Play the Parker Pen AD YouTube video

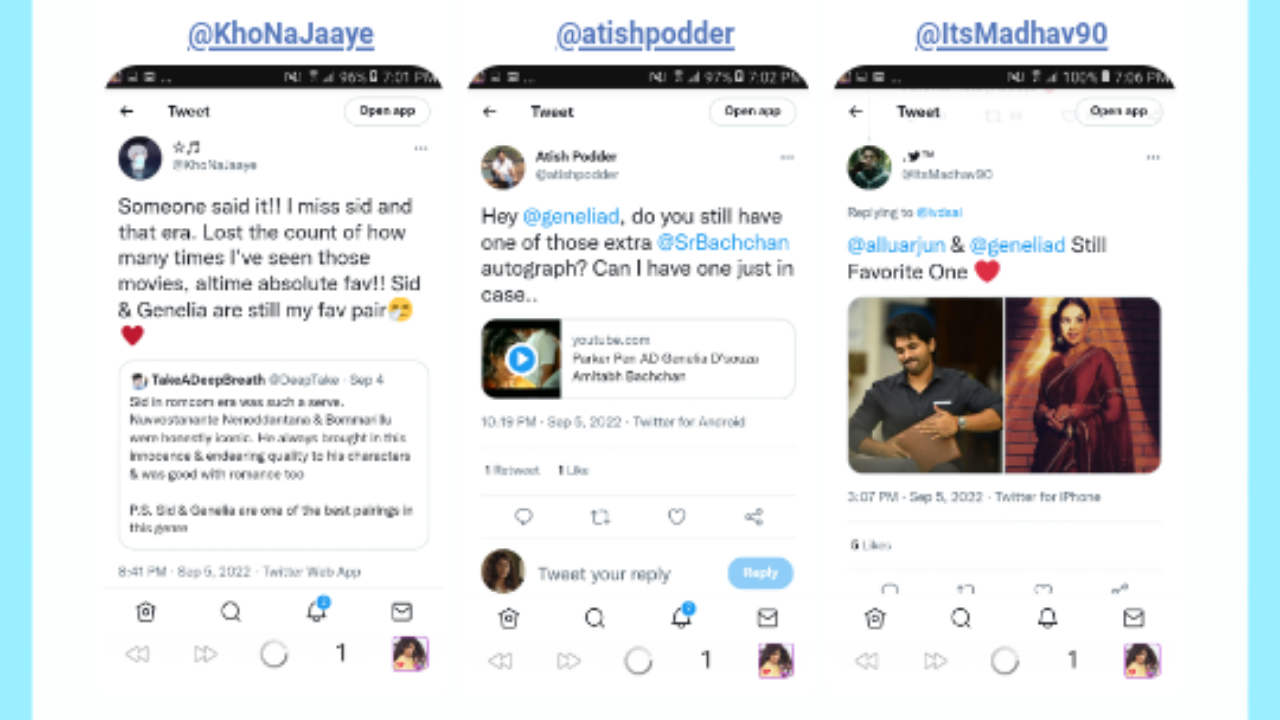pyautogui.click(x=521, y=359)
